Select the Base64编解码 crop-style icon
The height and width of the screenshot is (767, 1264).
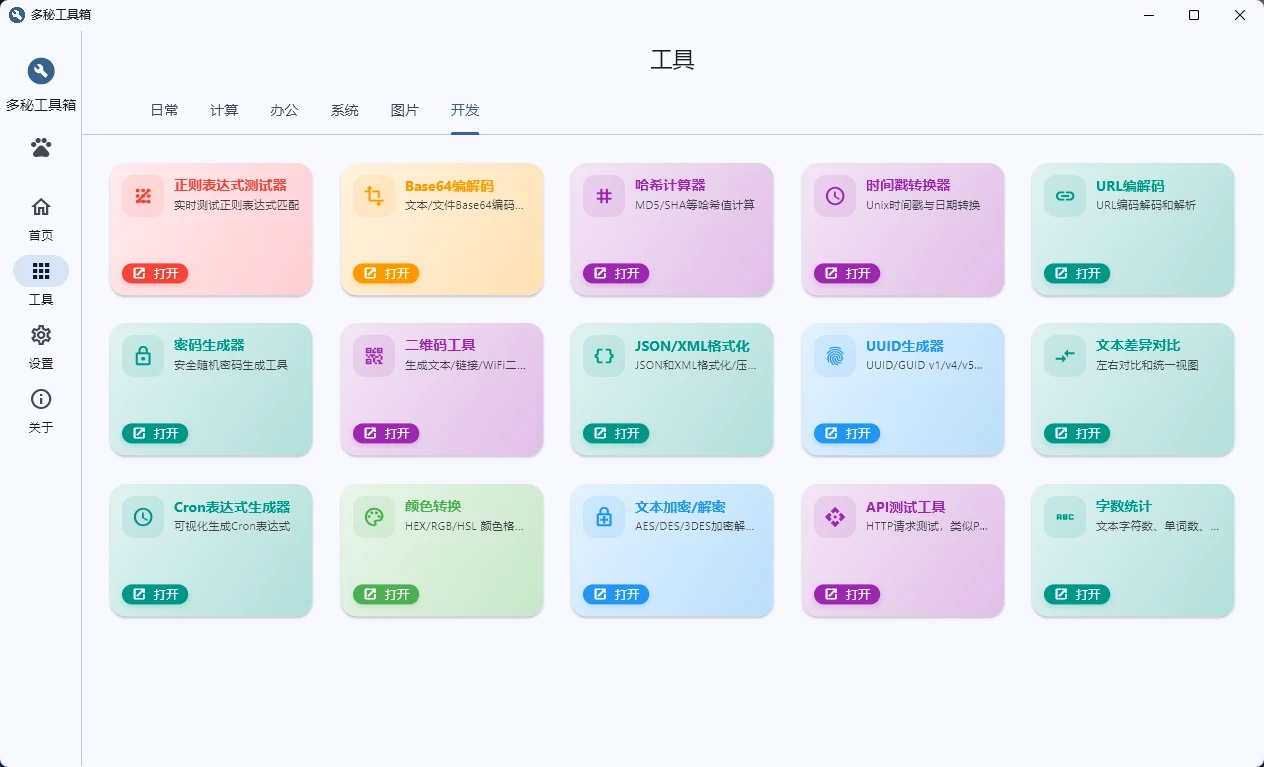pos(374,196)
